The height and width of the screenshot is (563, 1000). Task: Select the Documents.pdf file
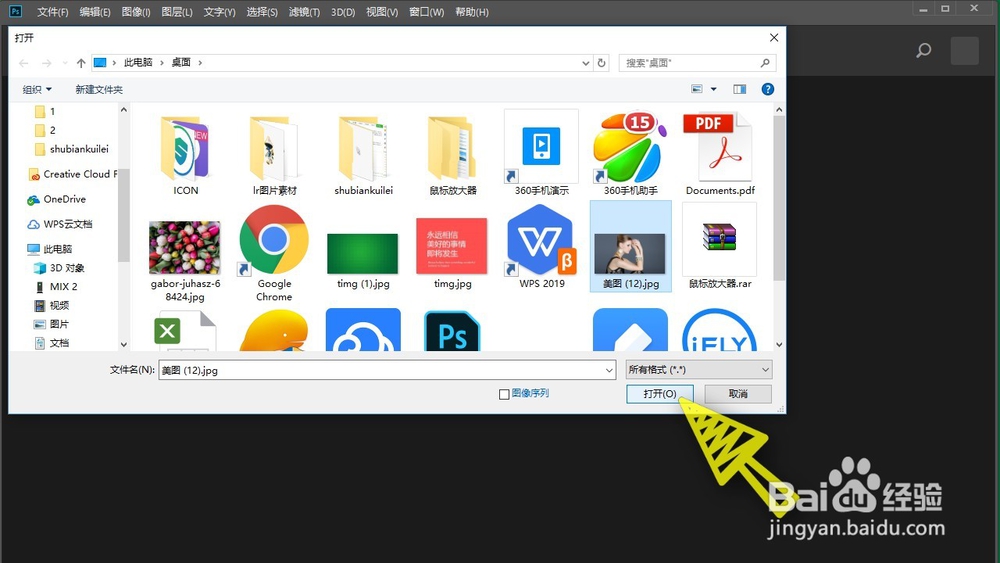click(x=720, y=154)
